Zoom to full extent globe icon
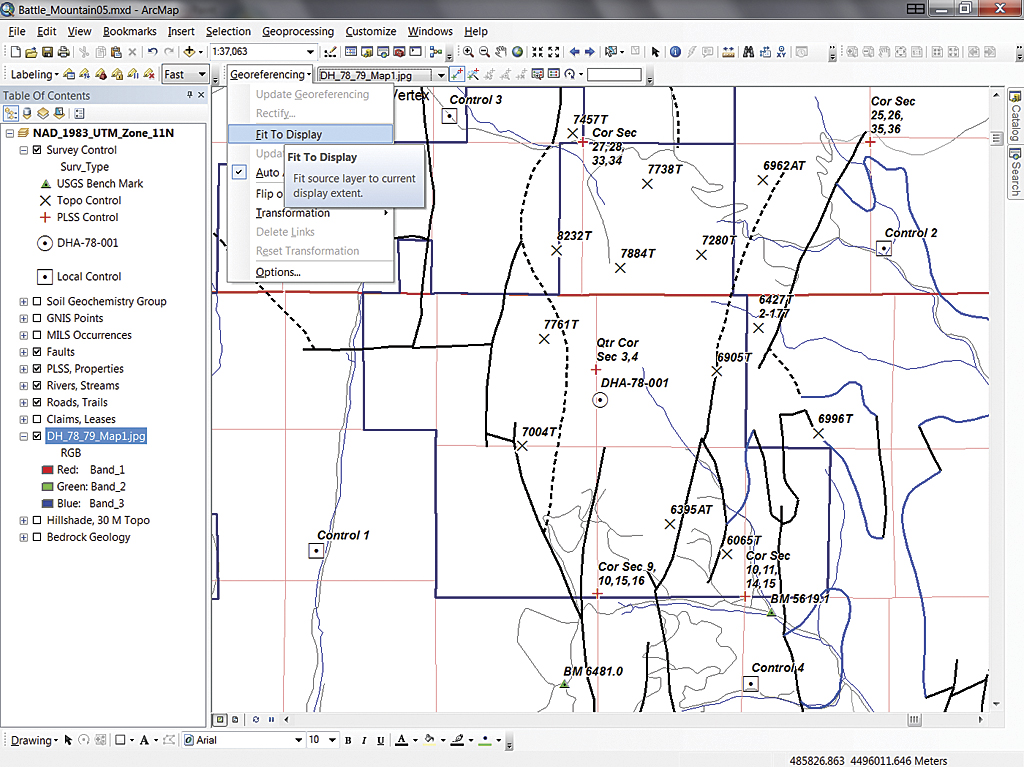1024x767 pixels. pyautogui.click(x=517, y=52)
